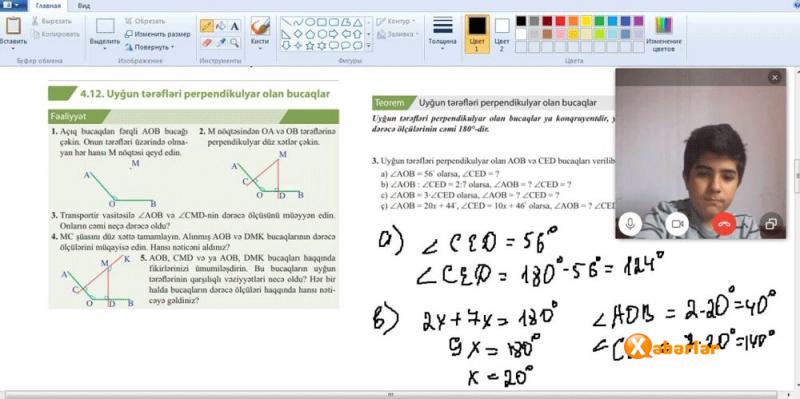Move the shapes gallery down one row
The height and width of the screenshot is (399, 800).
pos(369,34)
